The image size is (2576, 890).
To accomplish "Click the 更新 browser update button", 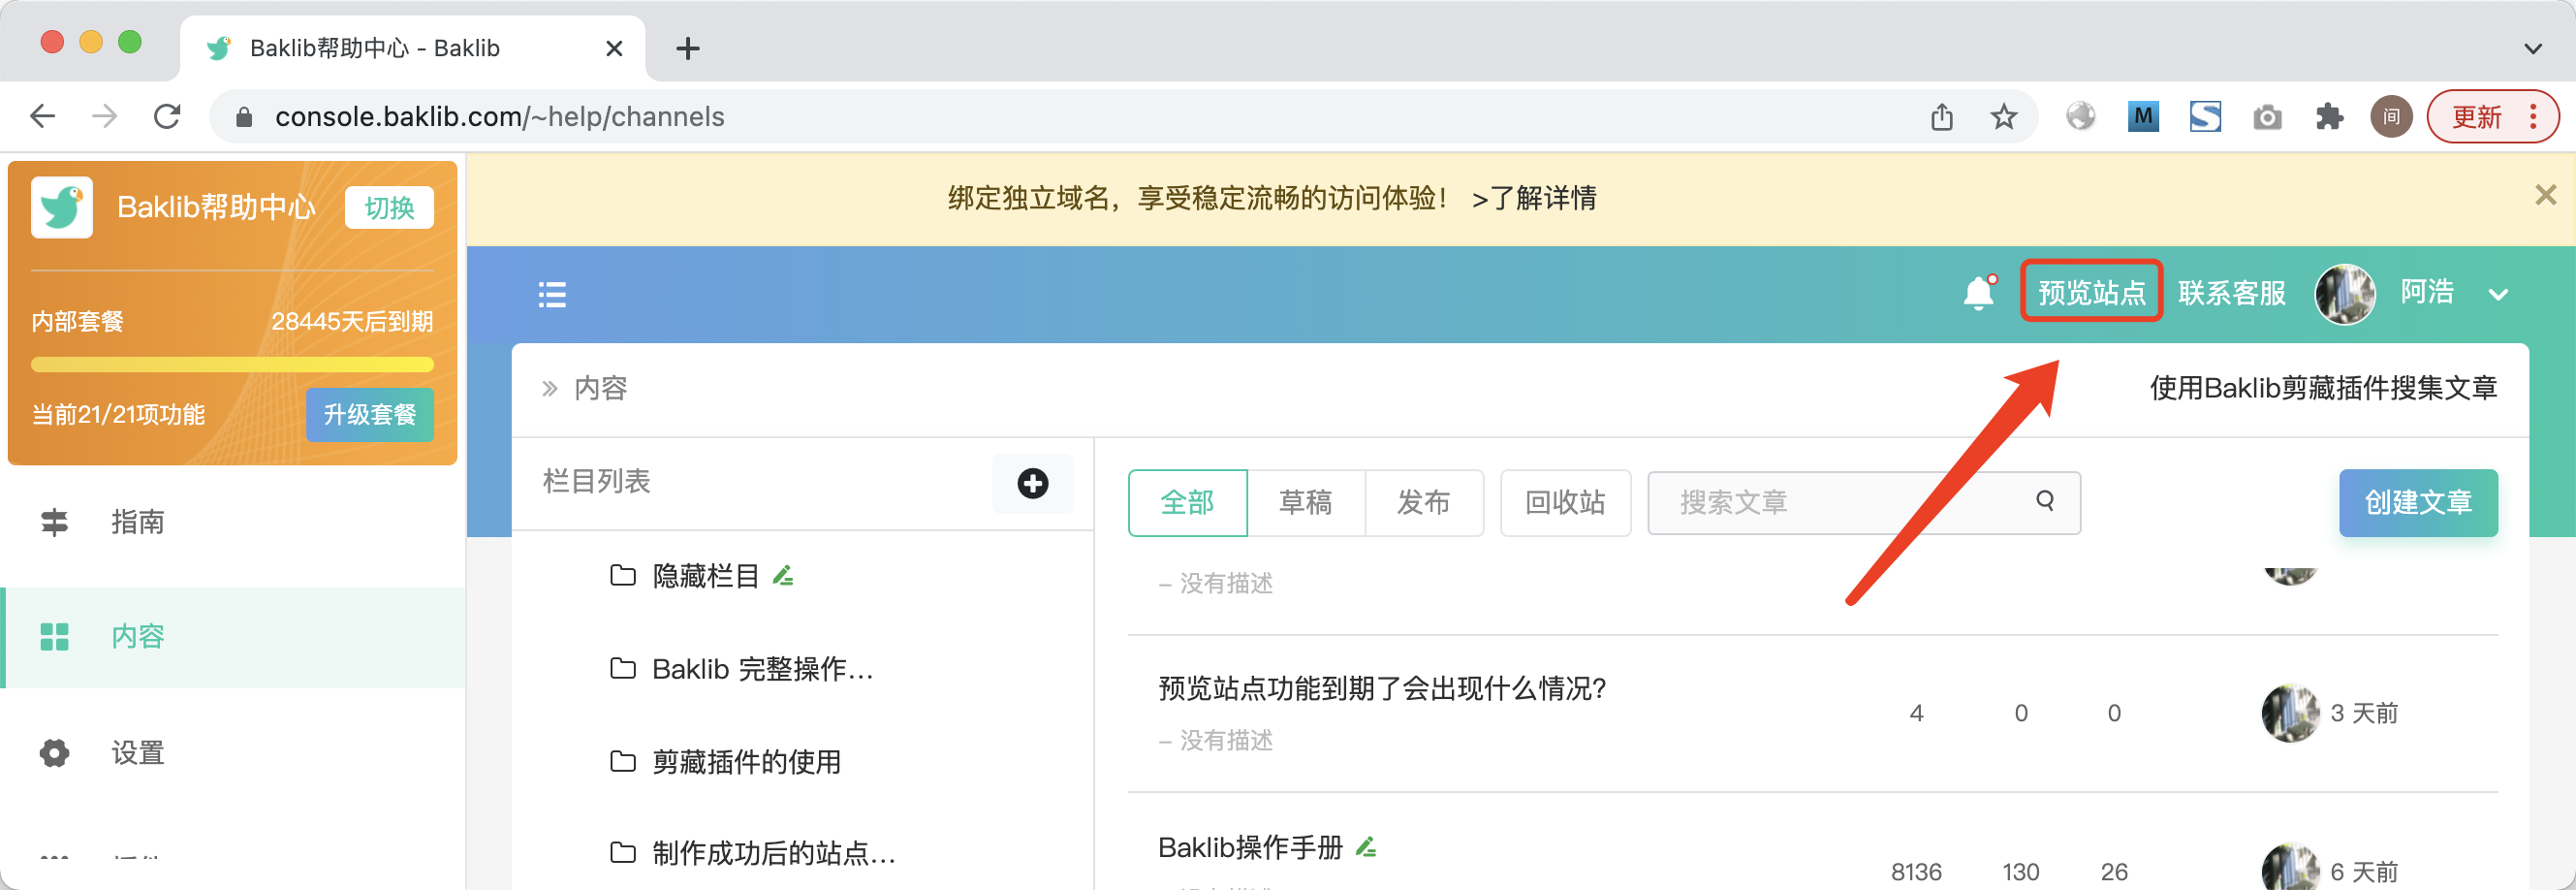I will click(2493, 117).
